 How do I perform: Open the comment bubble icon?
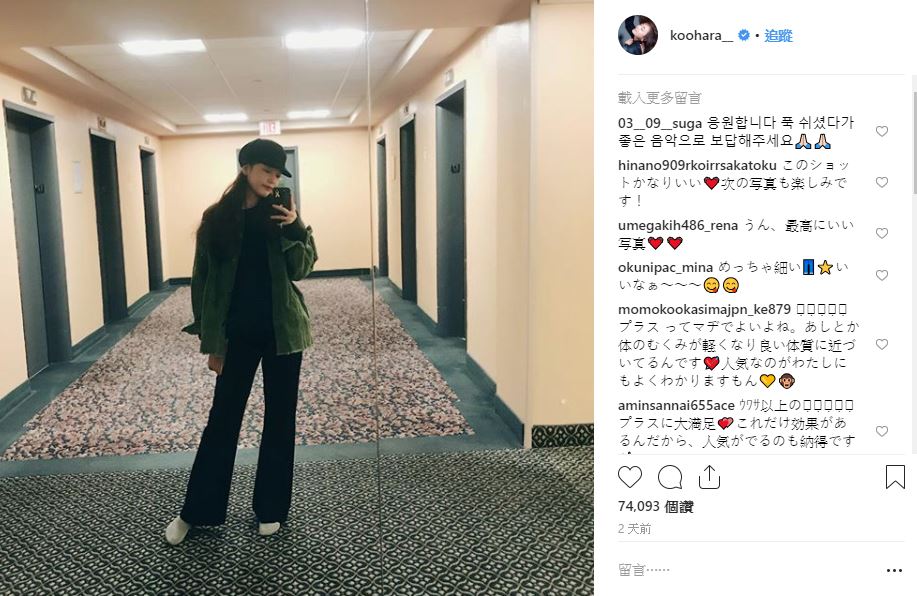pyautogui.click(x=670, y=477)
